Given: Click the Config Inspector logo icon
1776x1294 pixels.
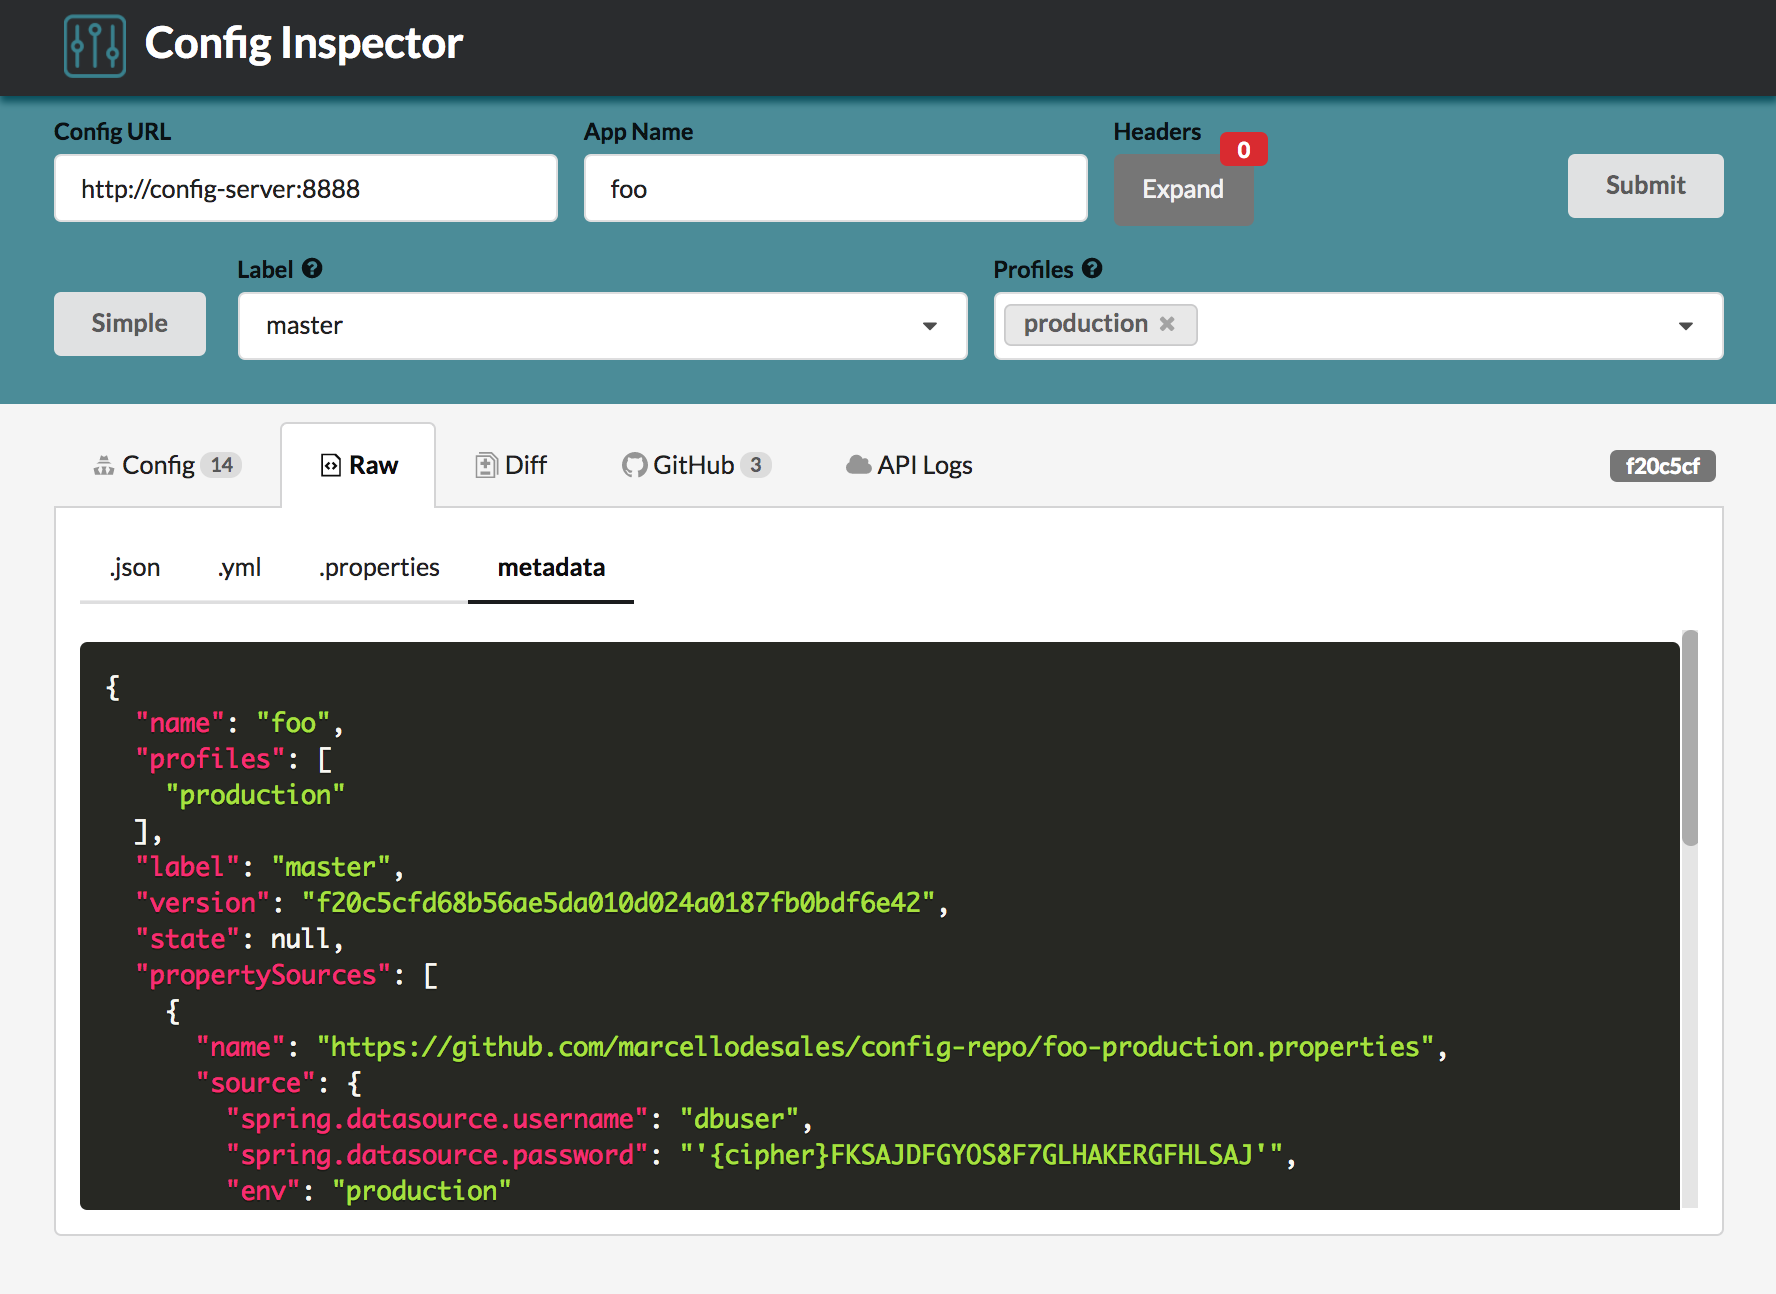Looking at the screenshot, I should [x=95, y=43].
